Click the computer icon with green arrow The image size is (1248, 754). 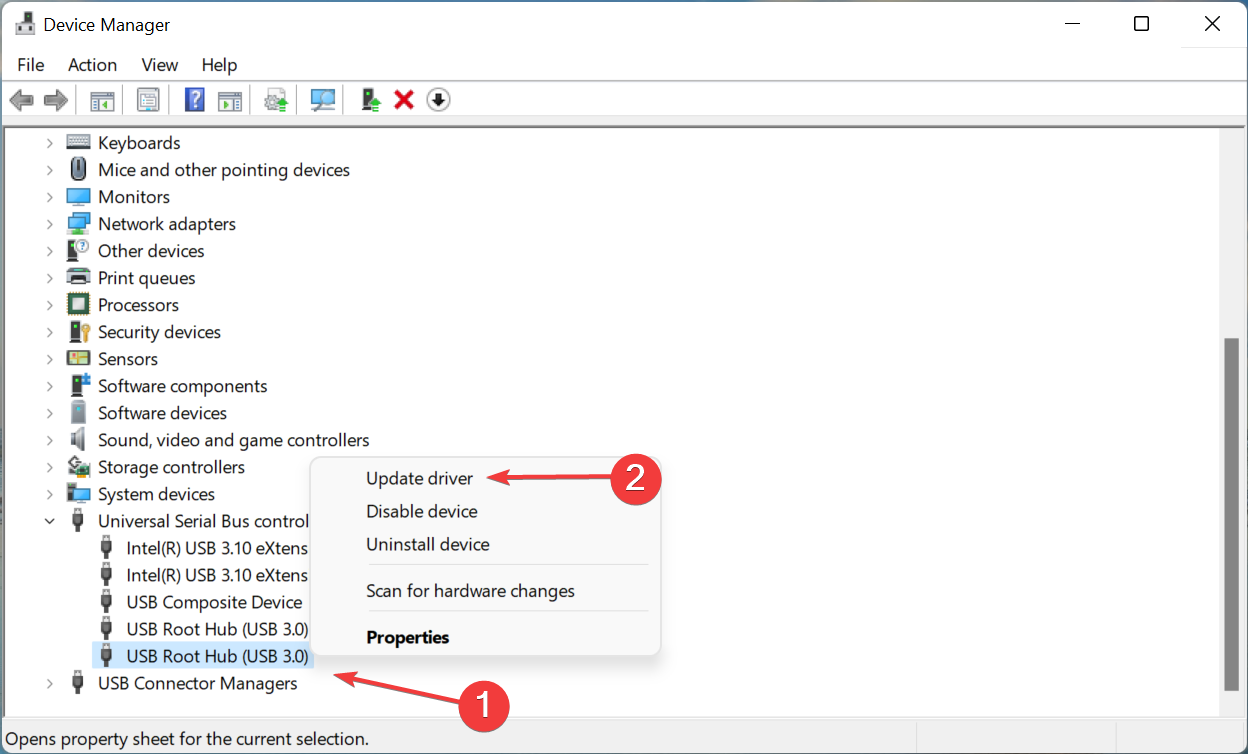click(371, 100)
